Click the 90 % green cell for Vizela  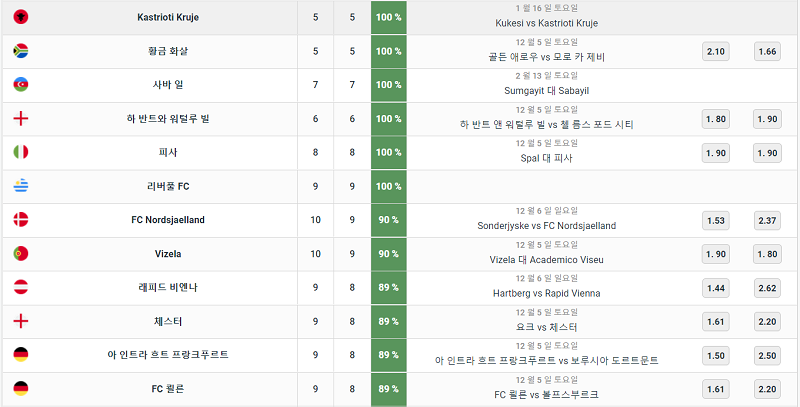pyautogui.click(x=389, y=254)
